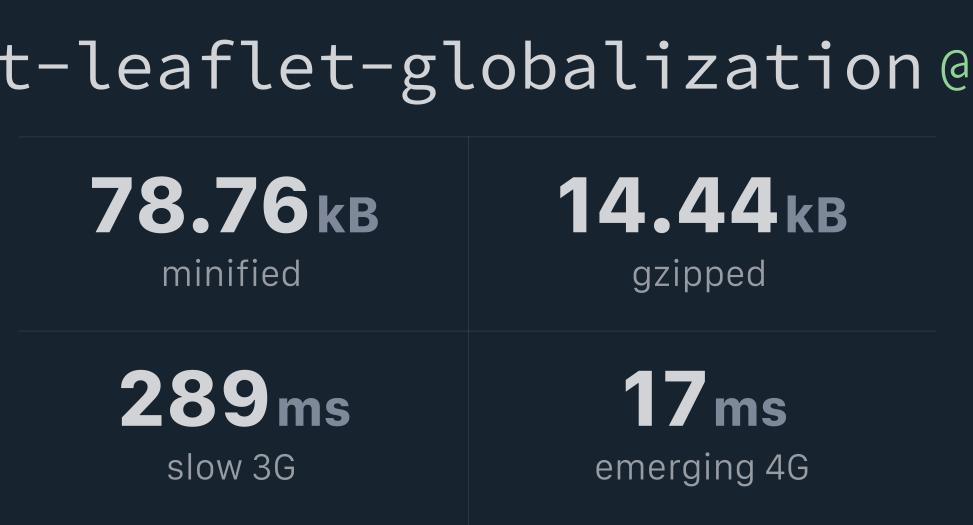973x525 pixels.
Task: Click the ms unit beside 289
Action: tap(314, 409)
